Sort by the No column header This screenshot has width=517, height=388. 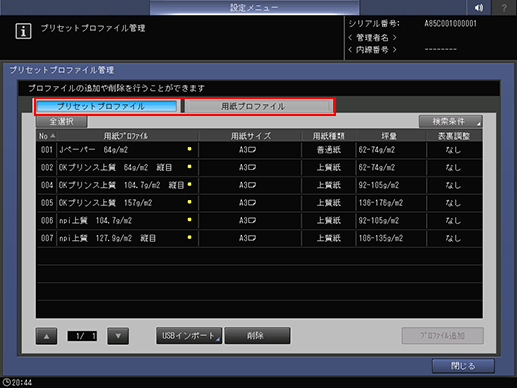47,136
